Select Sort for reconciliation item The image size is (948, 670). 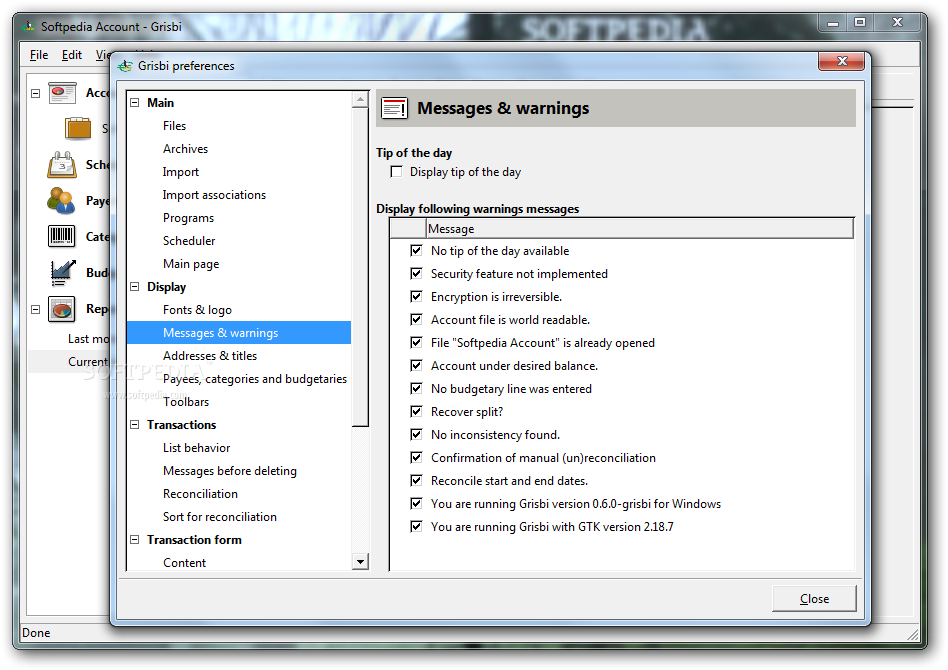tap(219, 516)
